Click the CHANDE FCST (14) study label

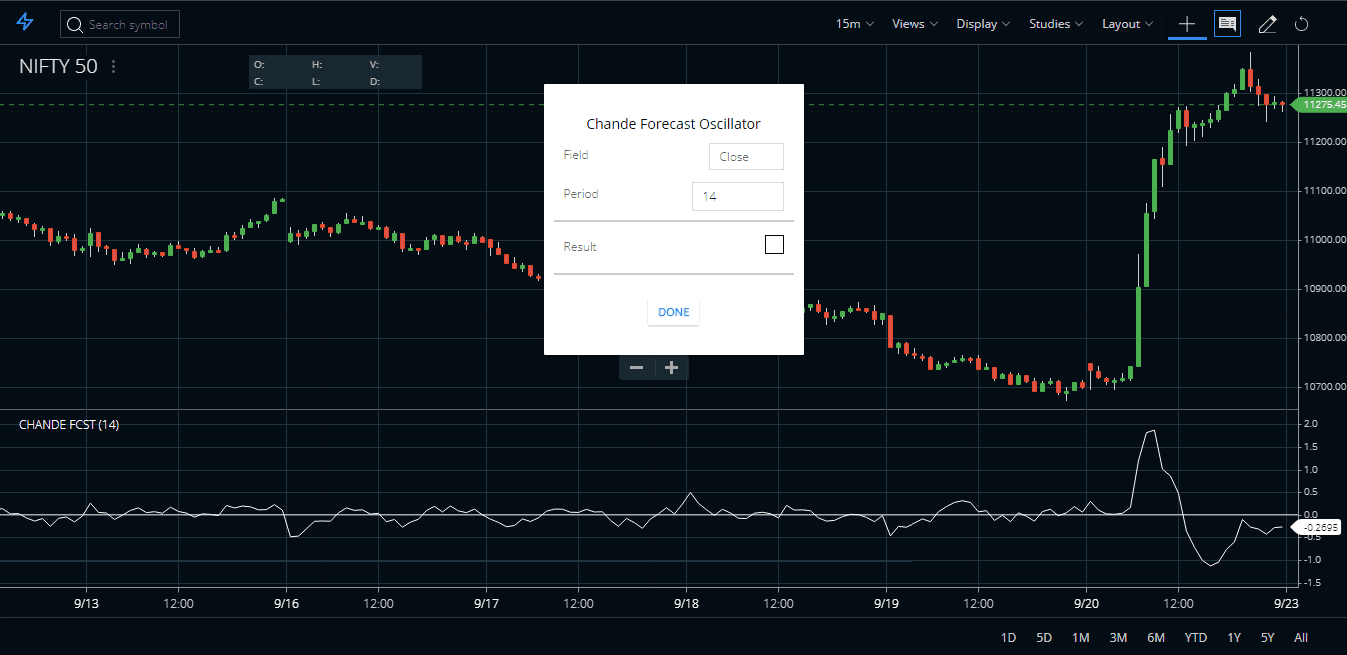pyautogui.click(x=69, y=425)
